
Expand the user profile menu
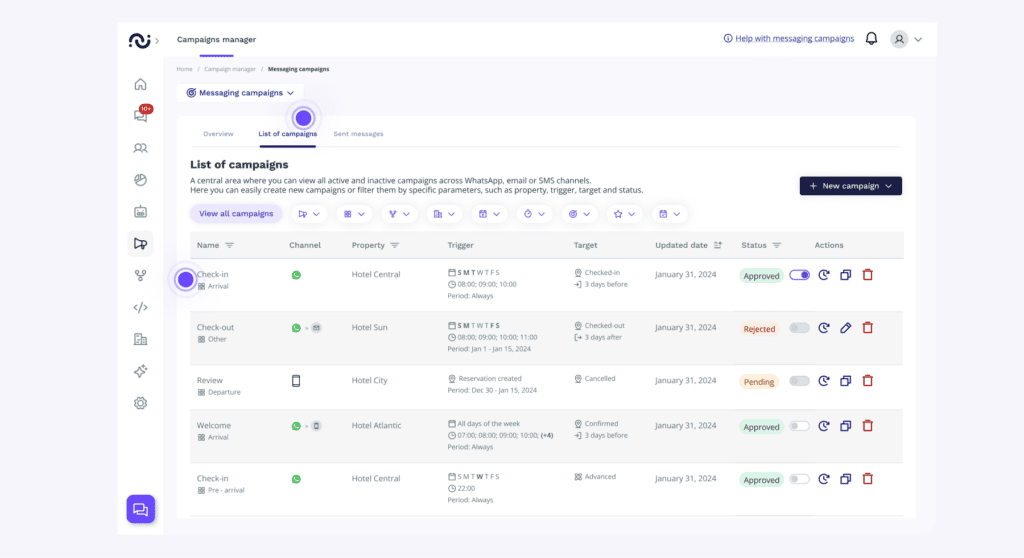(906, 39)
